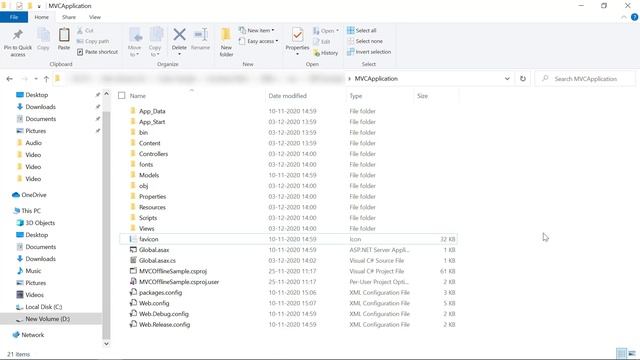The height and width of the screenshot is (360, 640).
Task: Click Paste shortcut command
Action: point(98,52)
